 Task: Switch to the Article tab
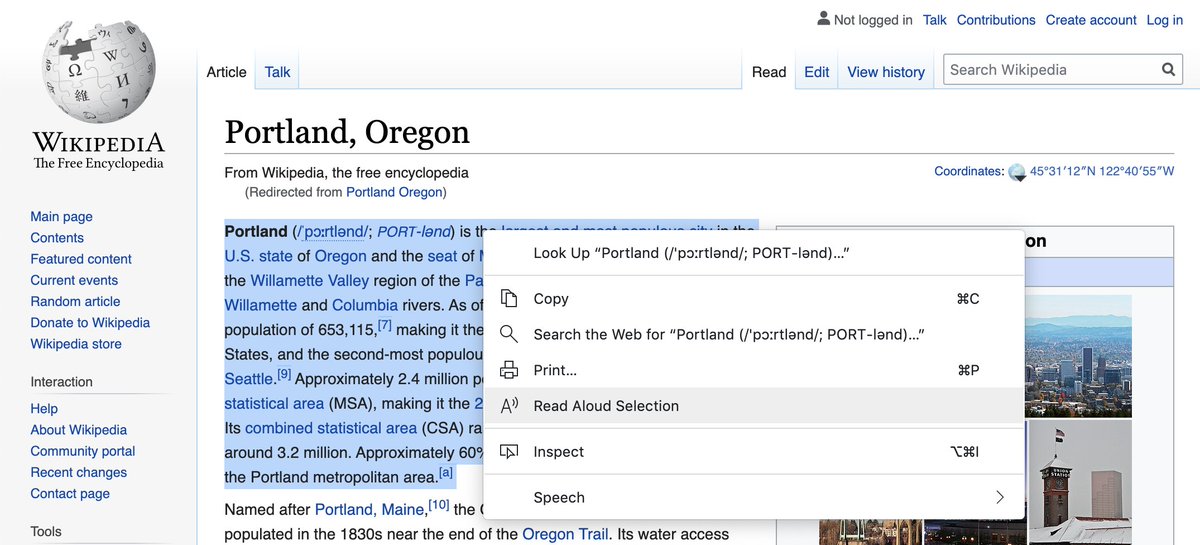(226, 72)
